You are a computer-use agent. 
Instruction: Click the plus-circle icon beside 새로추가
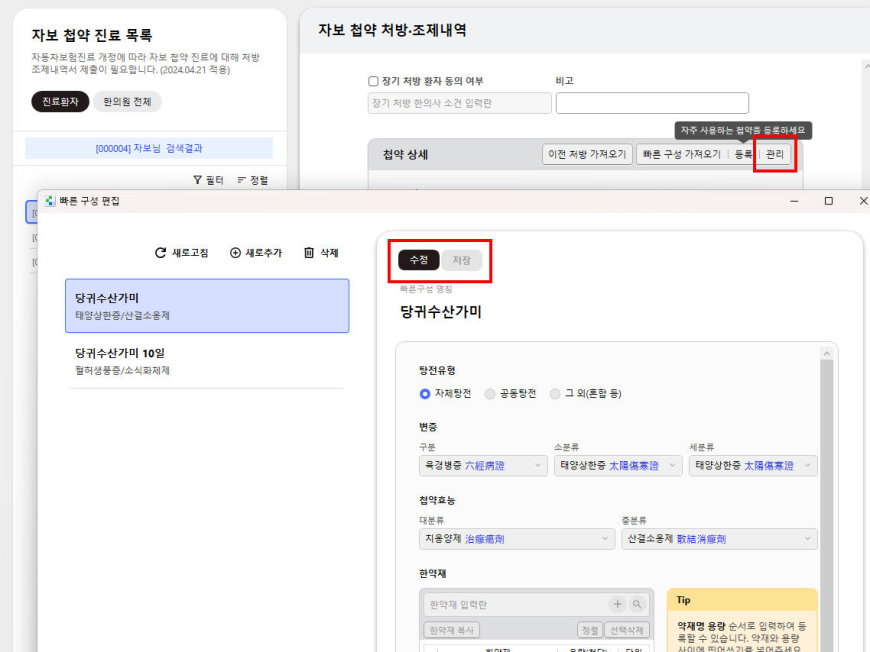[235, 253]
